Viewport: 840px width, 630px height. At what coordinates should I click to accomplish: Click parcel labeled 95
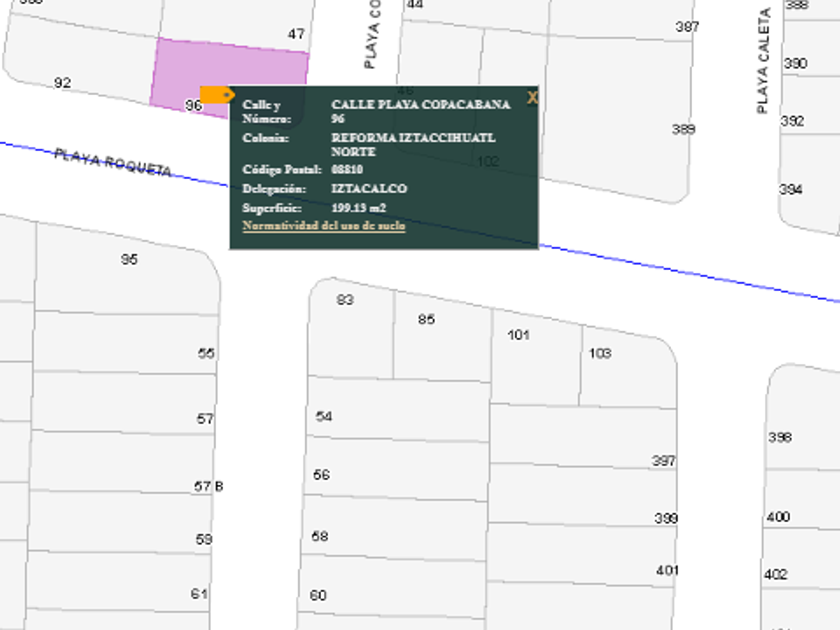pos(129,260)
